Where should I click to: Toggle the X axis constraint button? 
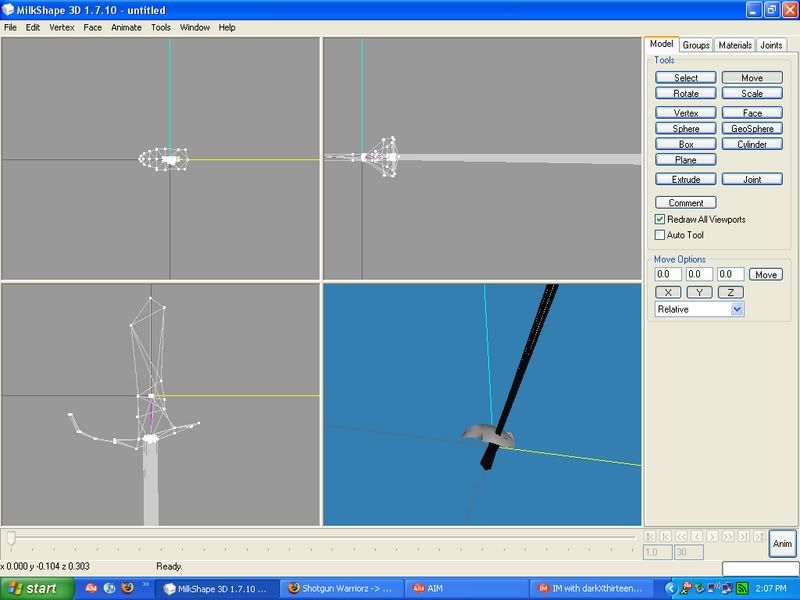coord(668,292)
